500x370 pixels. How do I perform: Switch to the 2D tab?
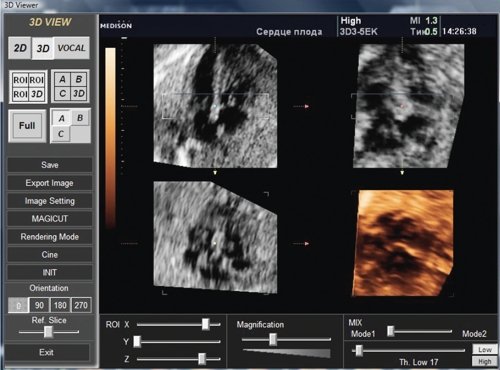pos(20,48)
